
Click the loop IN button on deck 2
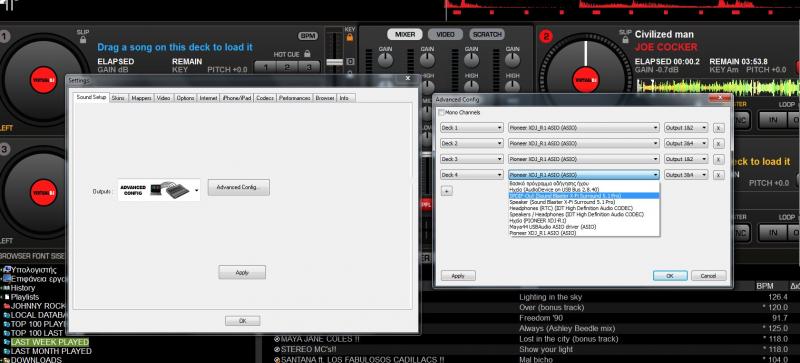[x=773, y=119]
